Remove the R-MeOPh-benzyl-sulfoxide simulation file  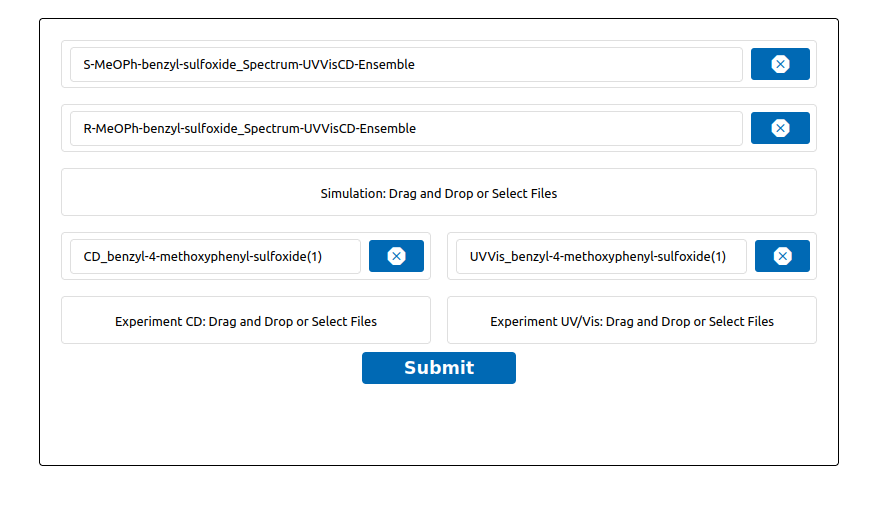tap(780, 128)
